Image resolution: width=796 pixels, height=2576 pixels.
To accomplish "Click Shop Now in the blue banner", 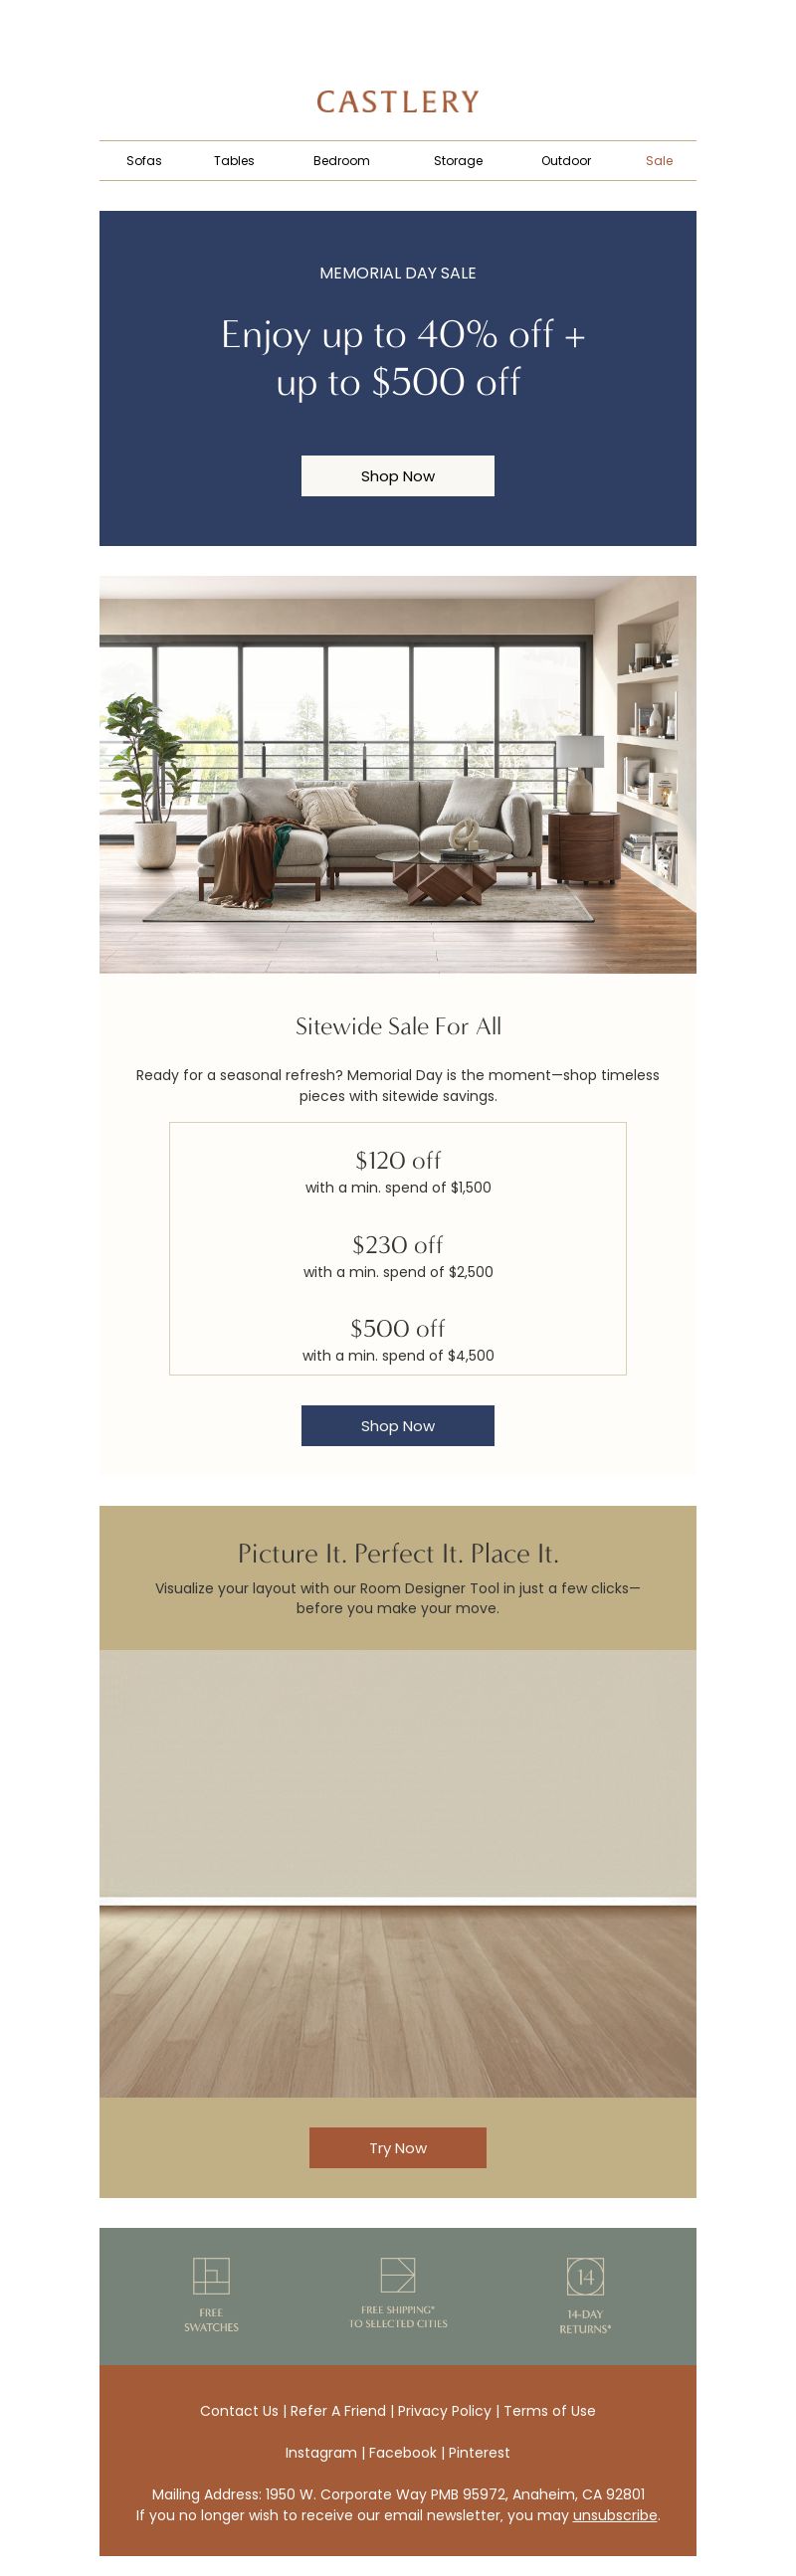I will [x=398, y=476].
